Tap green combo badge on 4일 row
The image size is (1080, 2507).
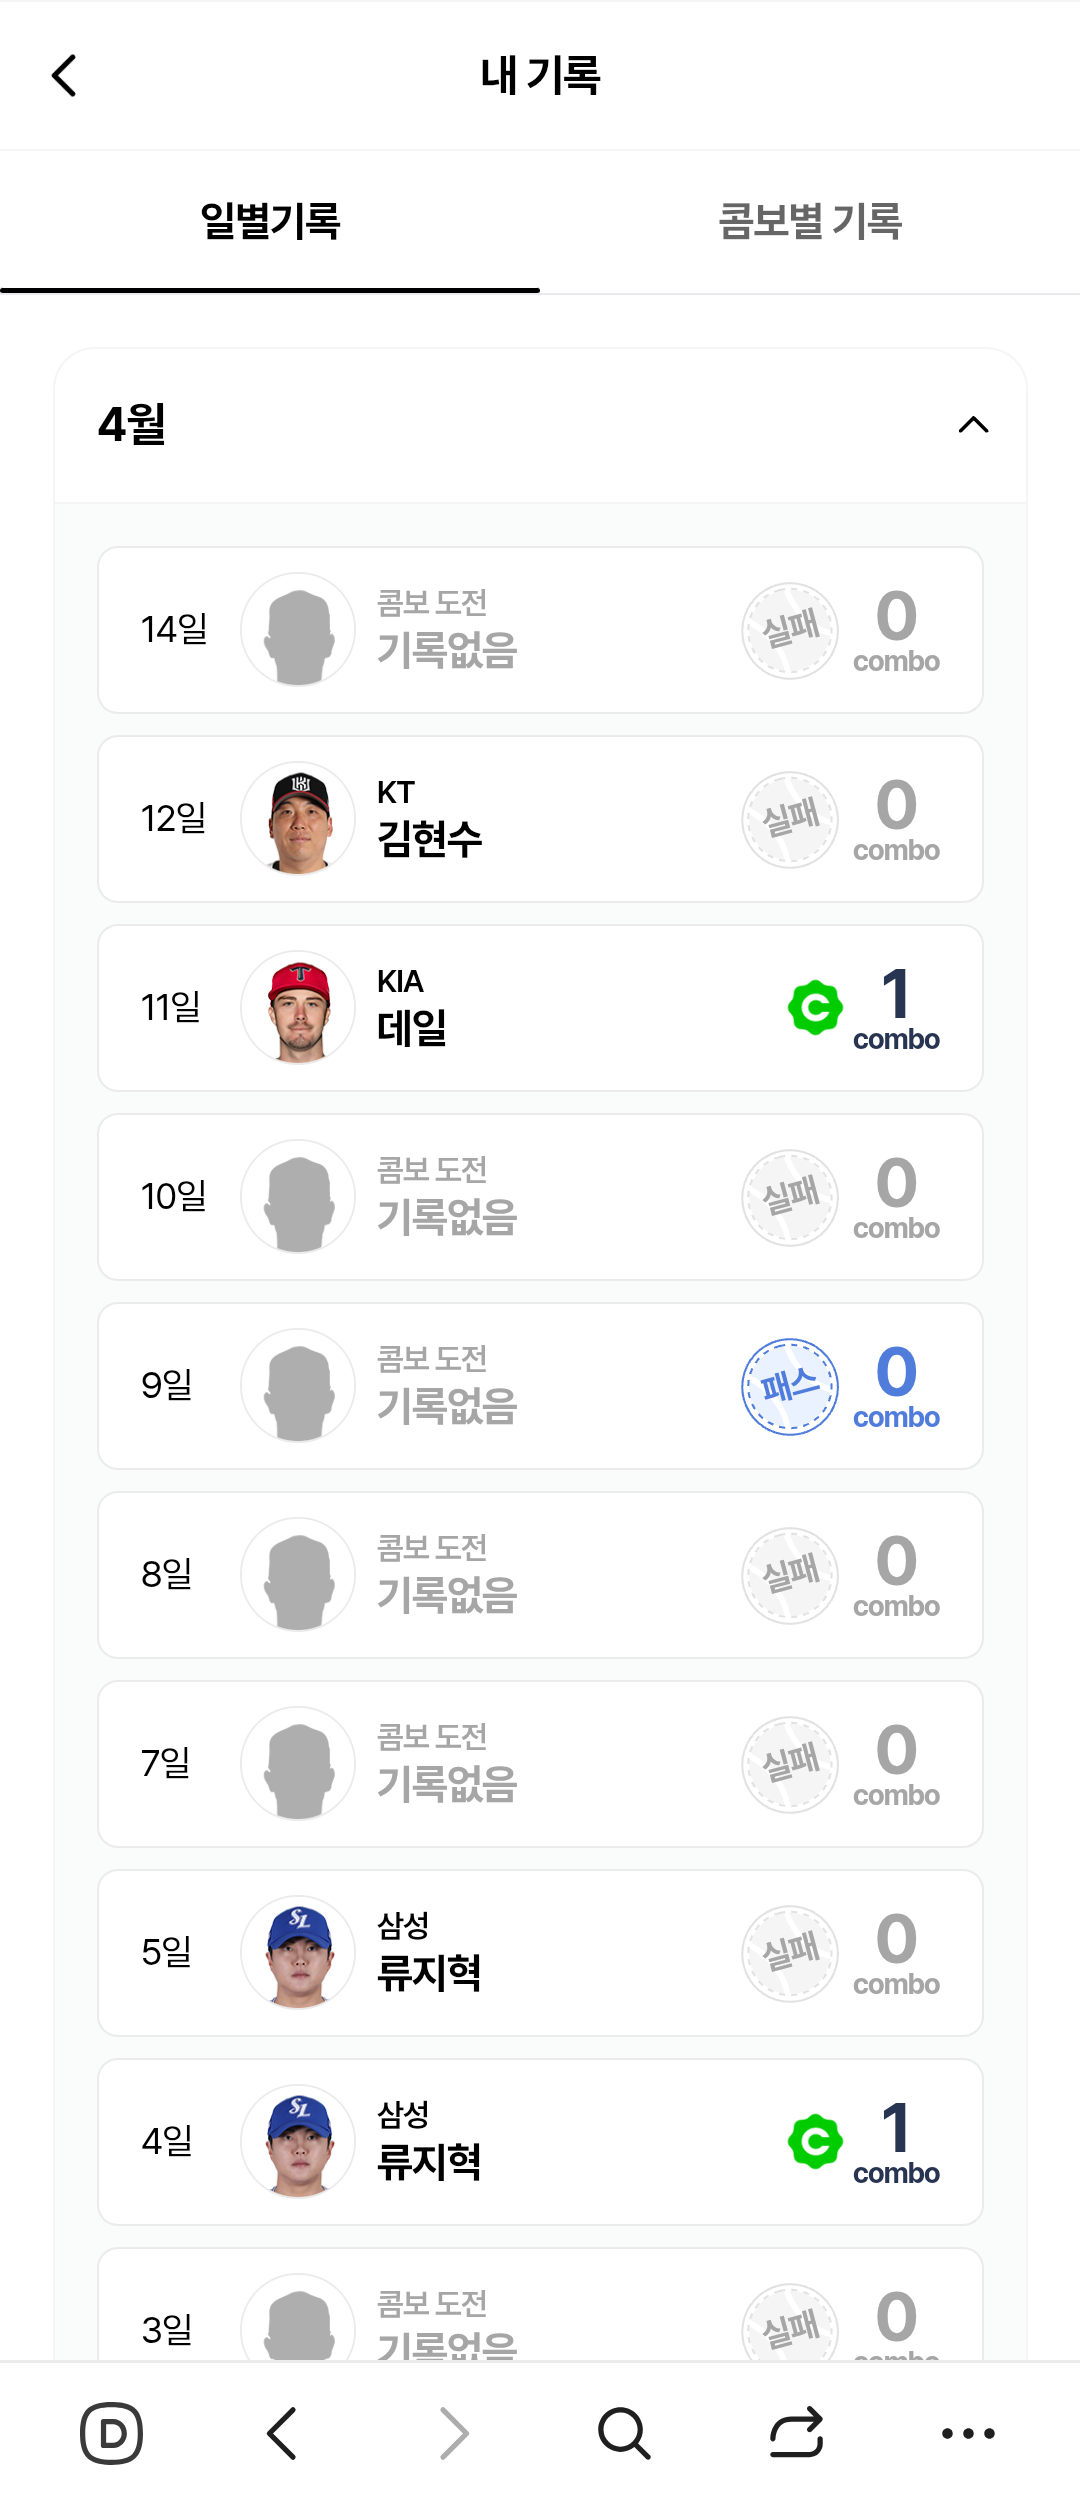pos(815,2141)
